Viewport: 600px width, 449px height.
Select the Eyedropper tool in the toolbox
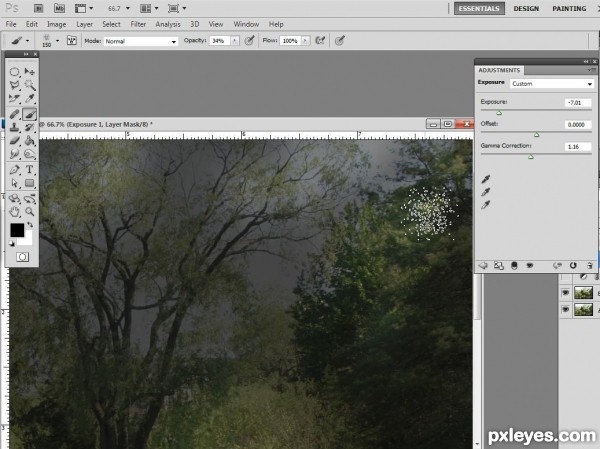[x=29, y=98]
